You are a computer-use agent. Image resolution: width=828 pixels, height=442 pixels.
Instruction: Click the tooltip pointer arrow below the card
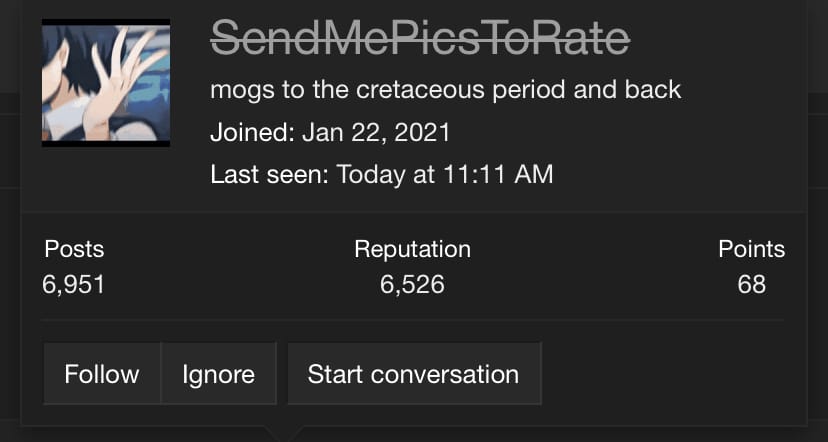coord(284,434)
